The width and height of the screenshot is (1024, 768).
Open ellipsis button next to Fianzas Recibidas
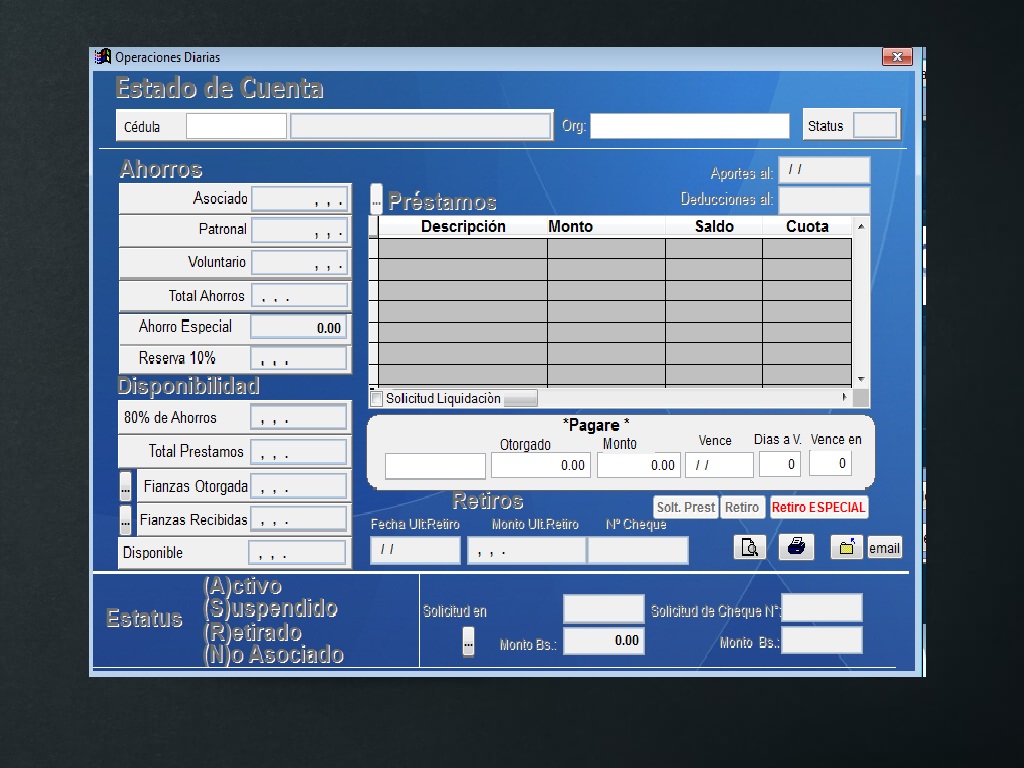(125, 520)
